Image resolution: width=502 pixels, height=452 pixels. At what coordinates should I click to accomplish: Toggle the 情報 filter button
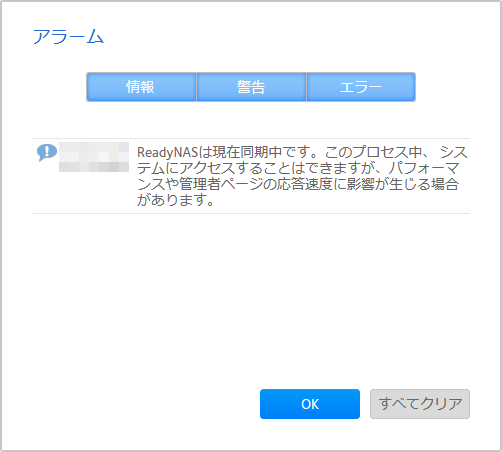[x=141, y=87]
